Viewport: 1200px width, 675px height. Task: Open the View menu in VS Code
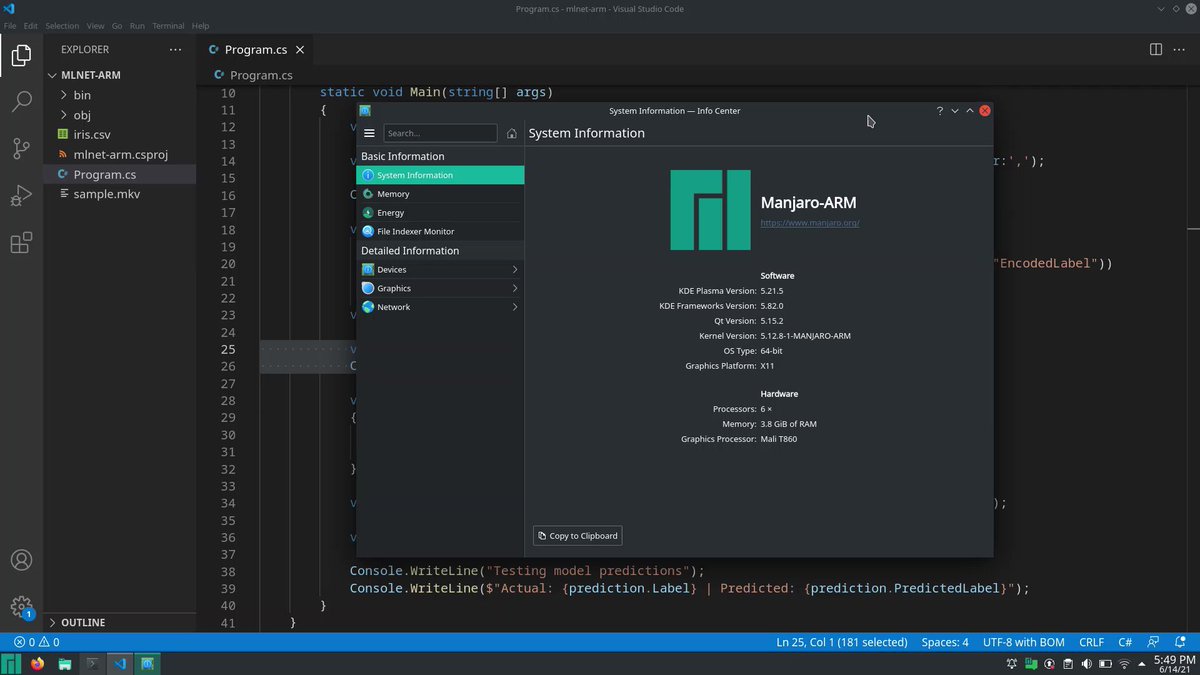(x=95, y=25)
